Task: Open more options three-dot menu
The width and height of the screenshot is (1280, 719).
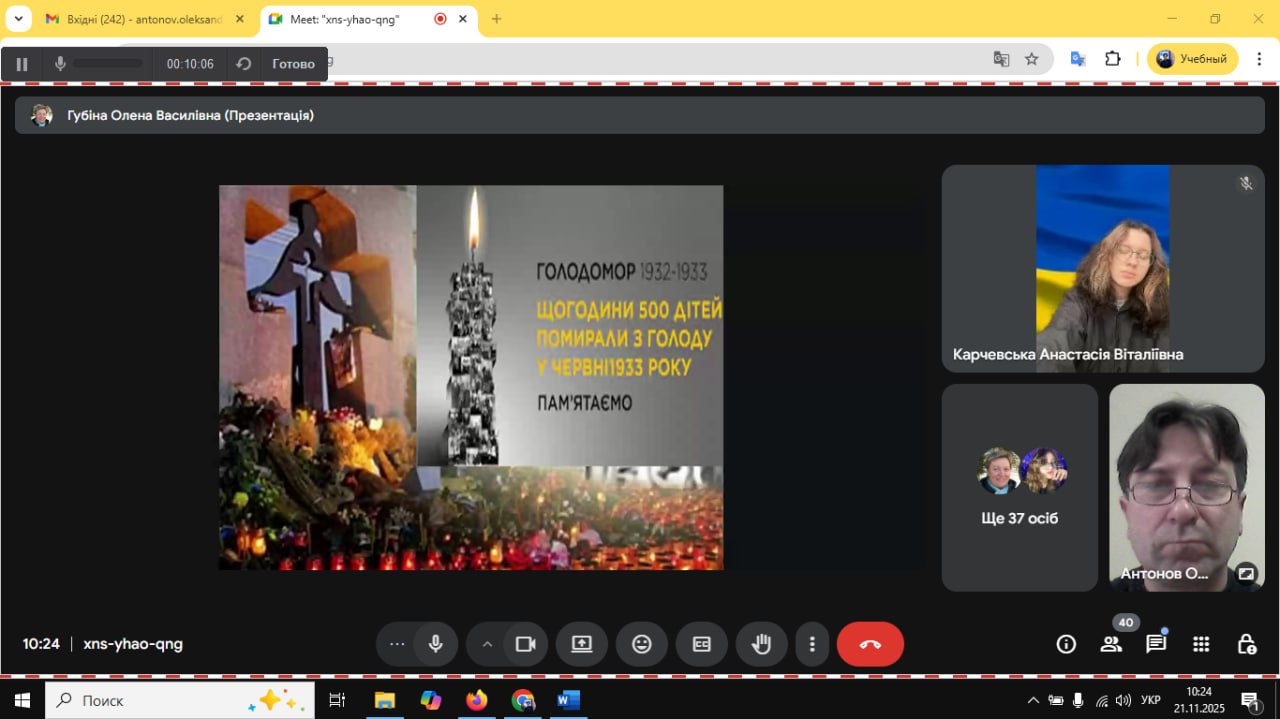Action: click(812, 644)
